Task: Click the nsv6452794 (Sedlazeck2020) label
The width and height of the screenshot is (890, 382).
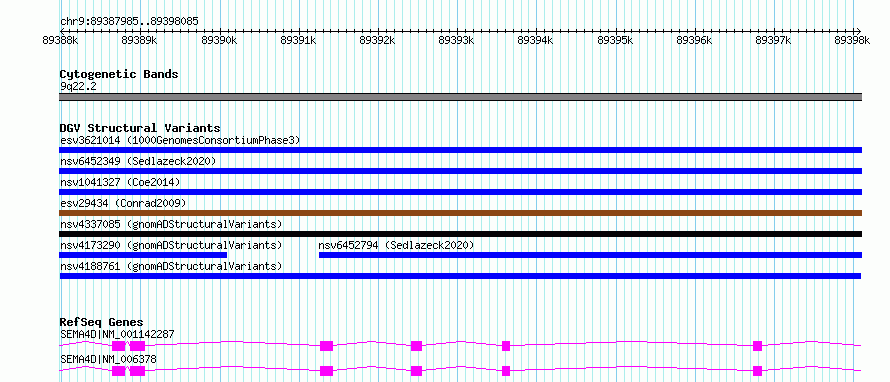Action: (396, 245)
